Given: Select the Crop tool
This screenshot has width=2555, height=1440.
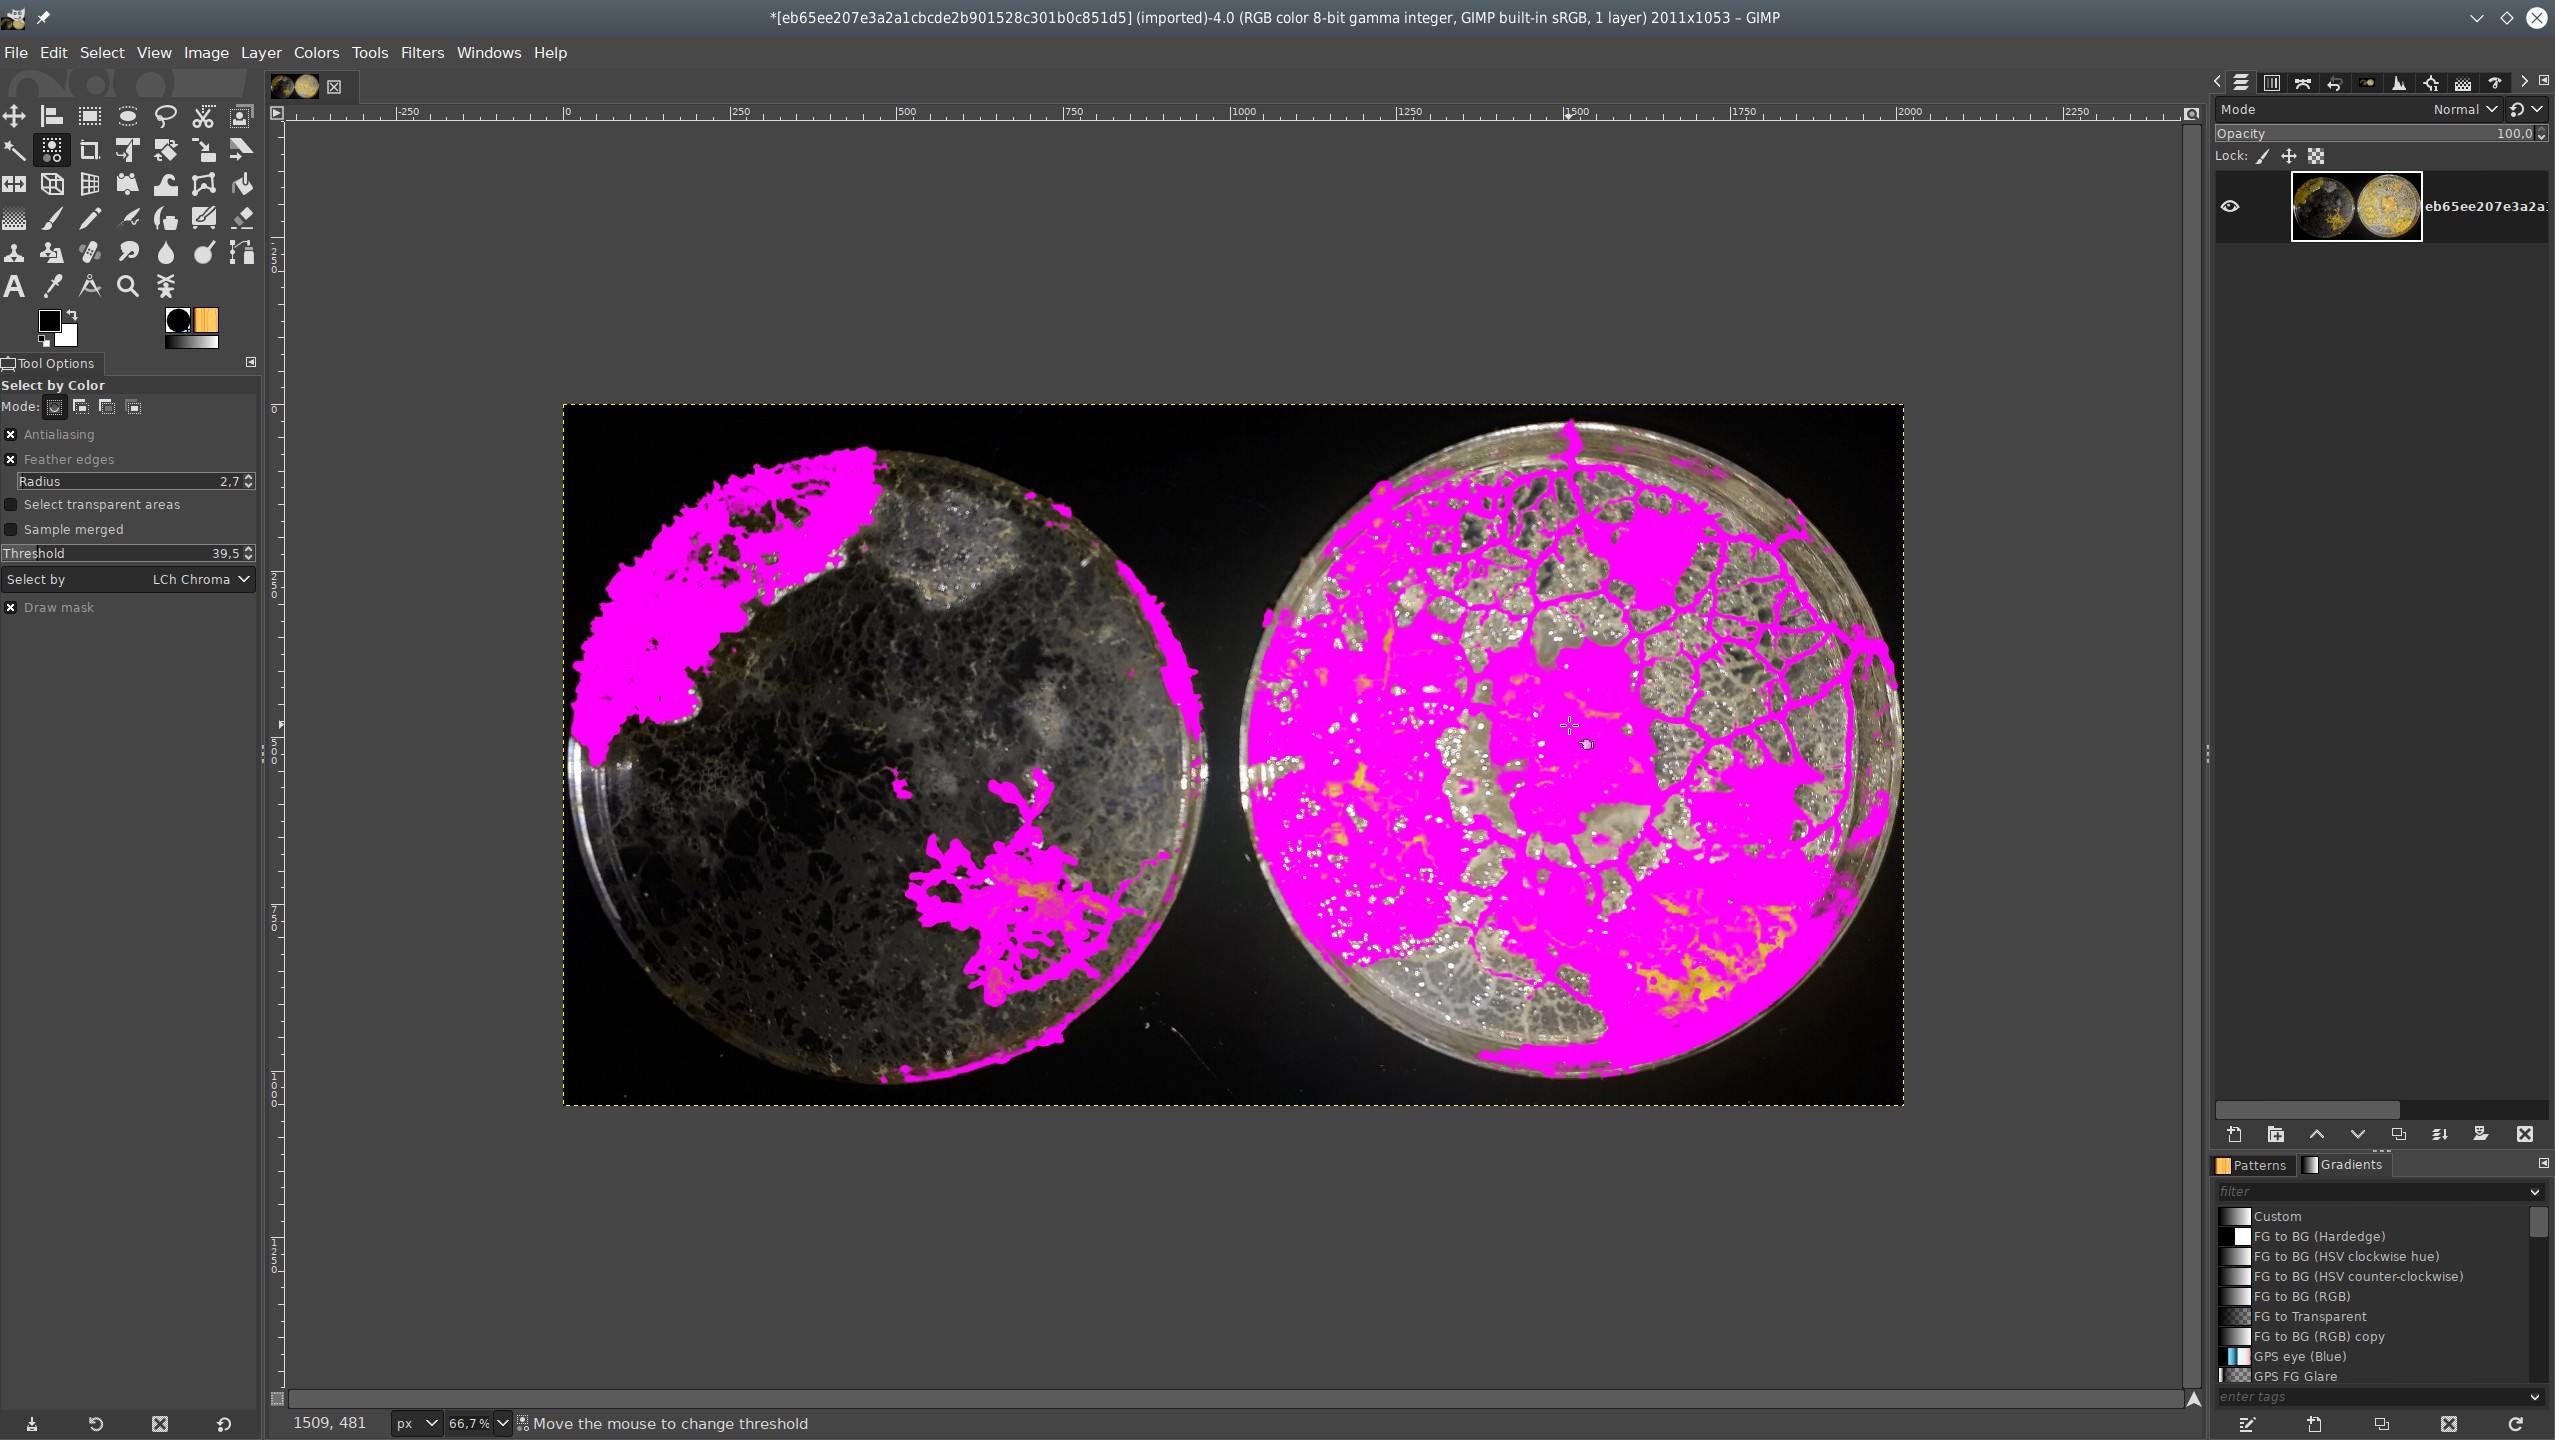Looking at the screenshot, I should pos(89,151).
